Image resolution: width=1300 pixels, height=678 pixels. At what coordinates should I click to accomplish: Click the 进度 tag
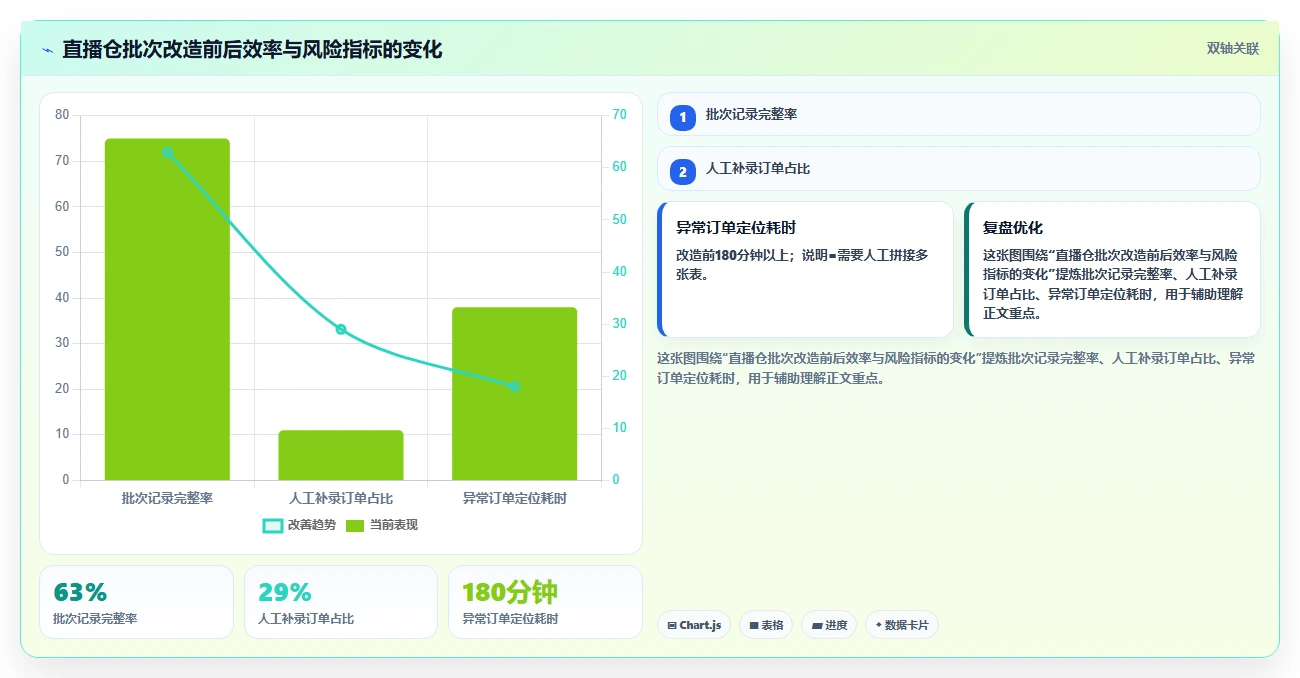pyautogui.click(x=829, y=625)
